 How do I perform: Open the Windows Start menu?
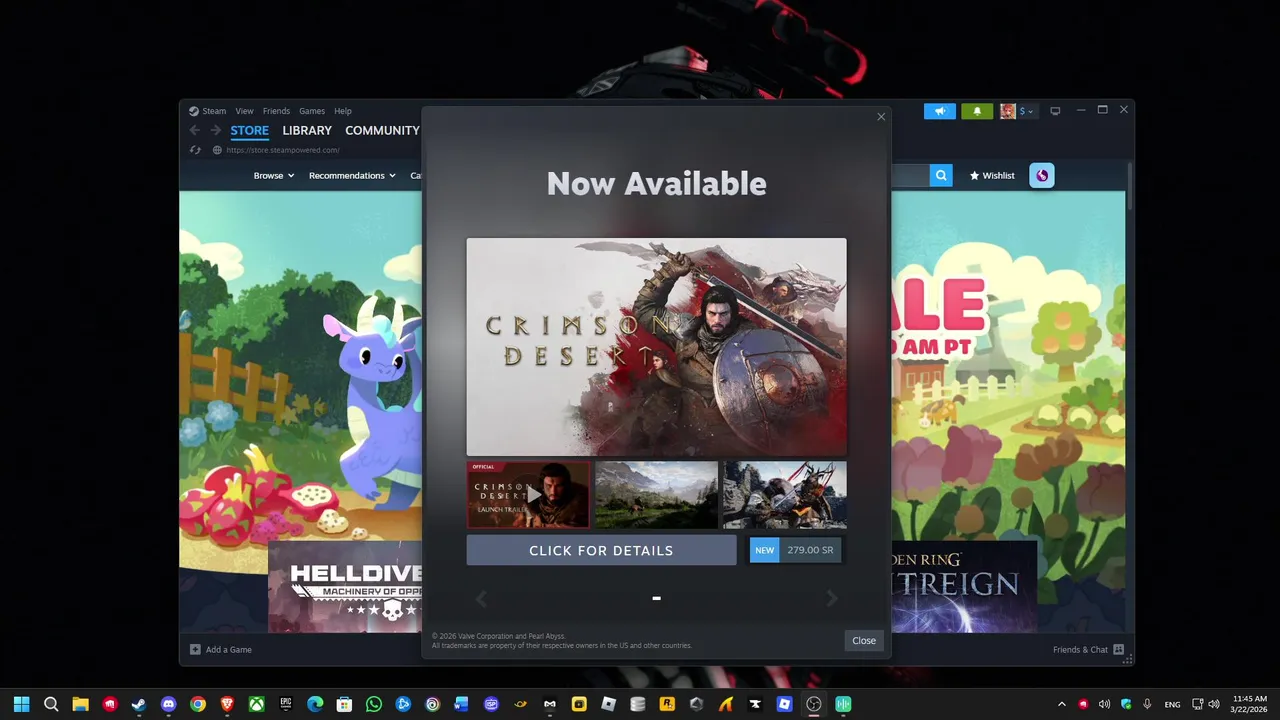pos(21,704)
